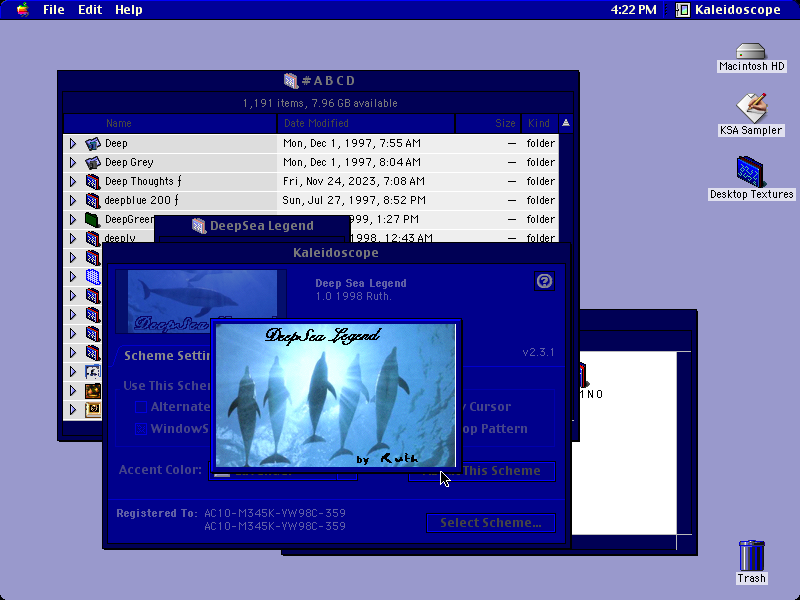The width and height of the screenshot is (800, 600).
Task: Click the #ABCD window title text
Action: (x=329, y=81)
